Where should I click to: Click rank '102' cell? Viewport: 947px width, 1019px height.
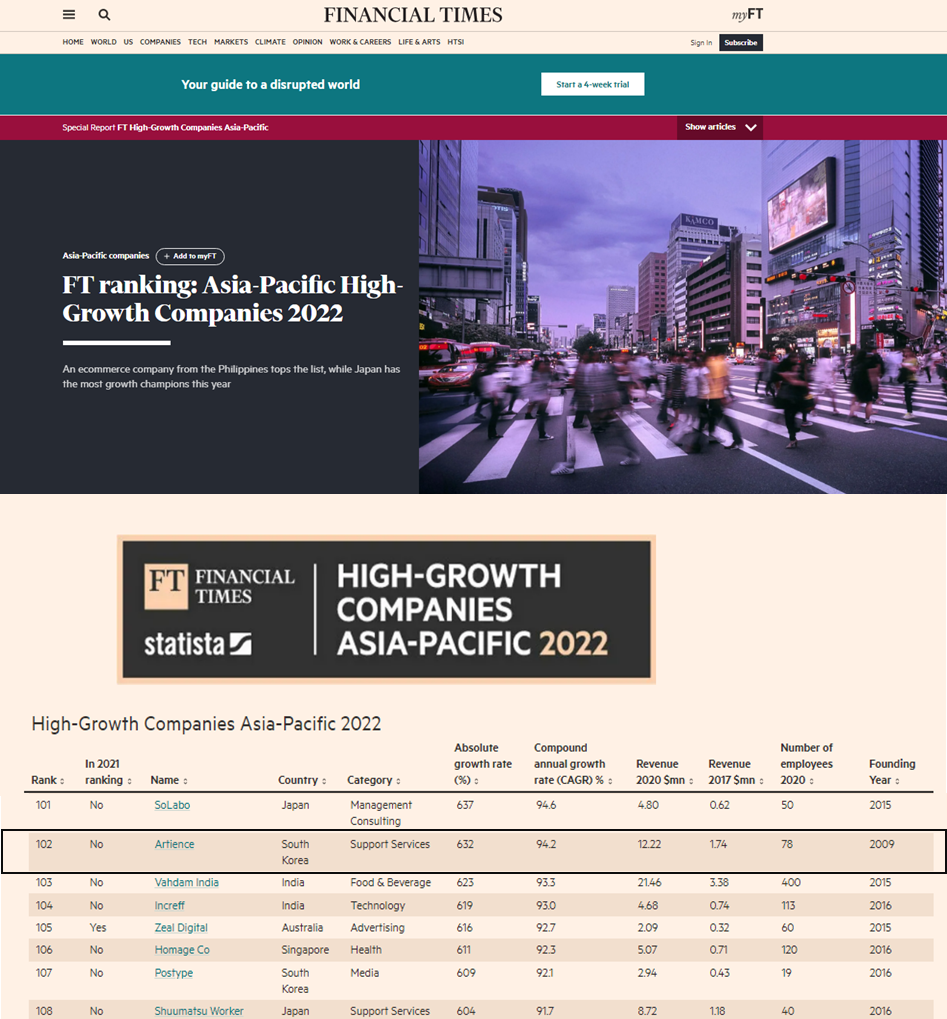click(x=44, y=844)
